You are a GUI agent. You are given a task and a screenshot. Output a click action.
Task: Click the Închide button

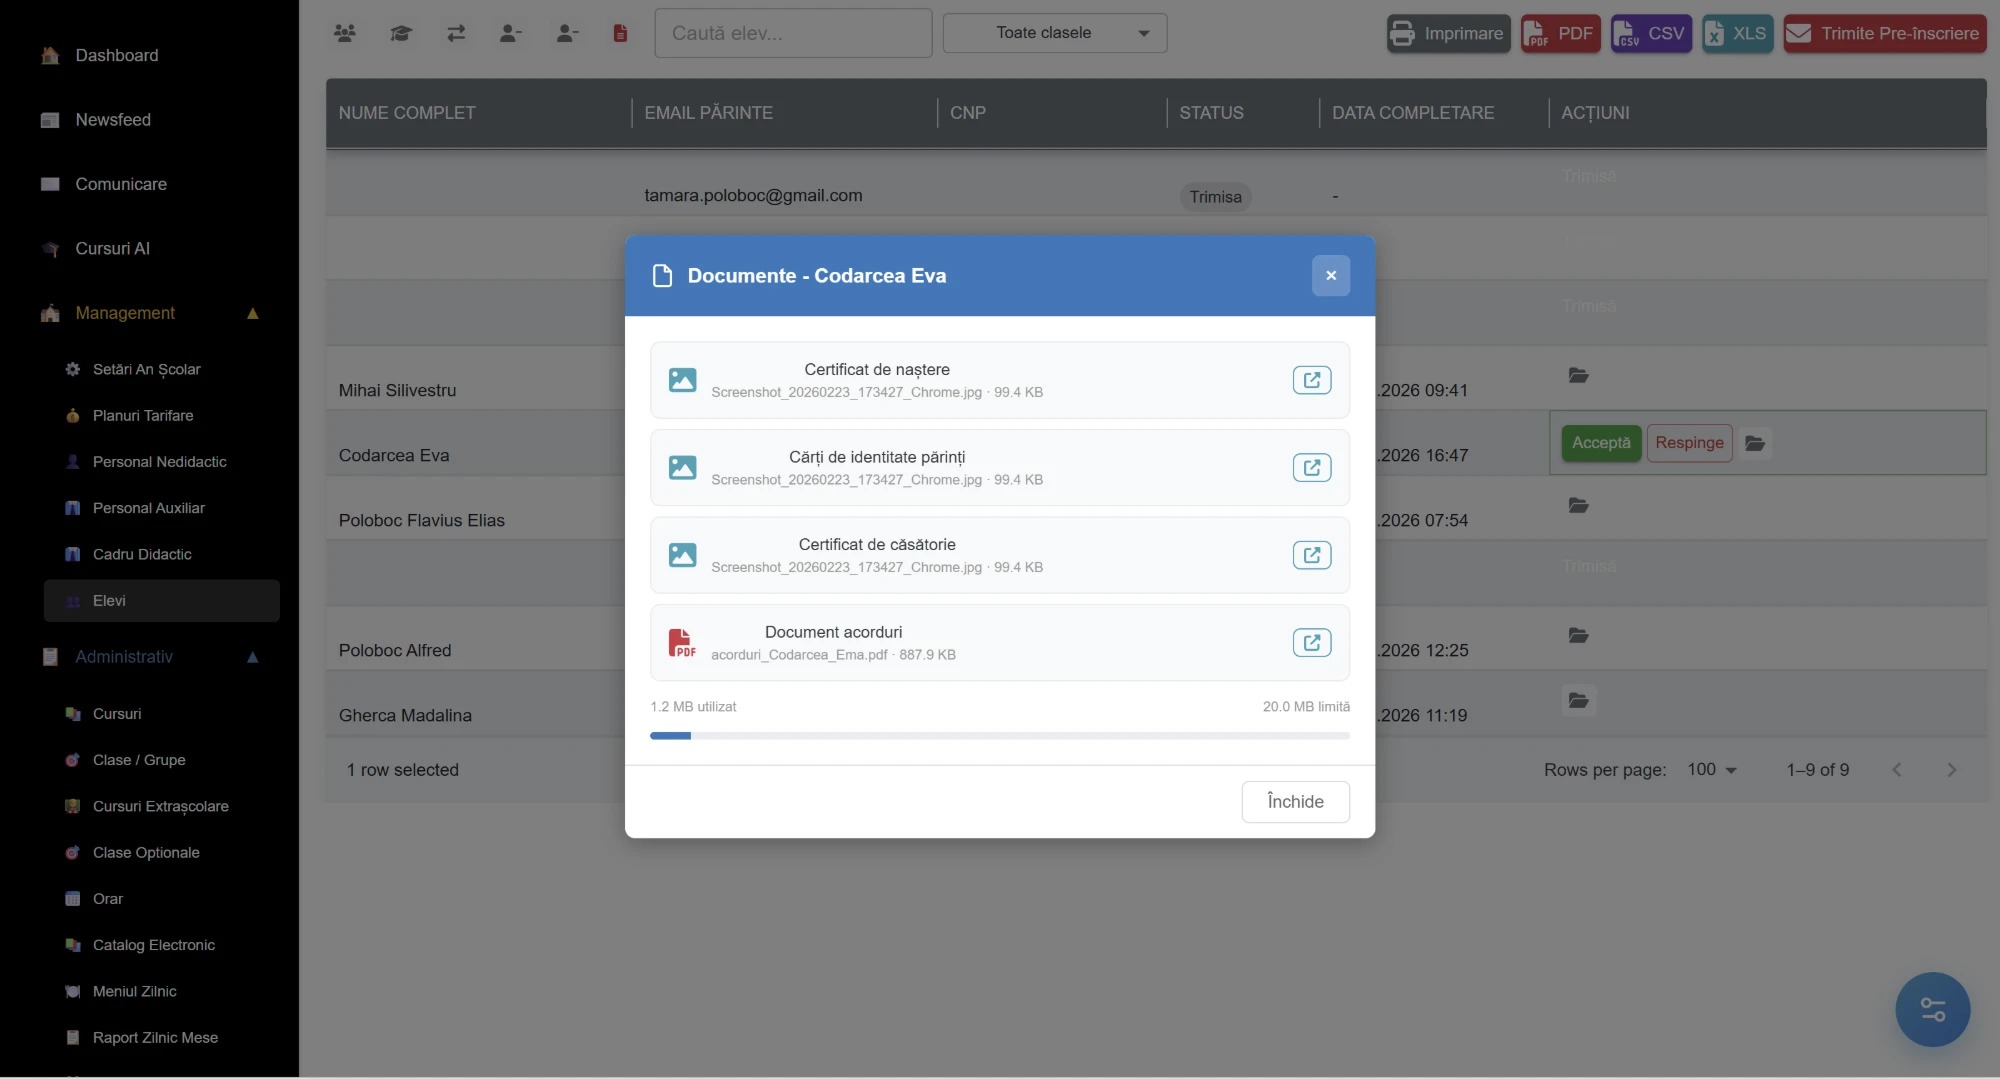click(x=1295, y=802)
